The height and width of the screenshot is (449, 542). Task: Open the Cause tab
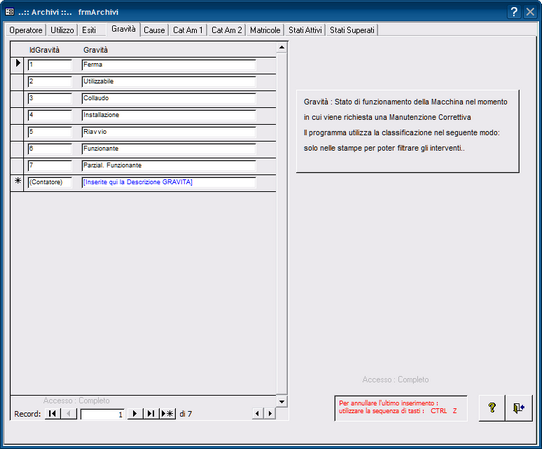point(154,30)
